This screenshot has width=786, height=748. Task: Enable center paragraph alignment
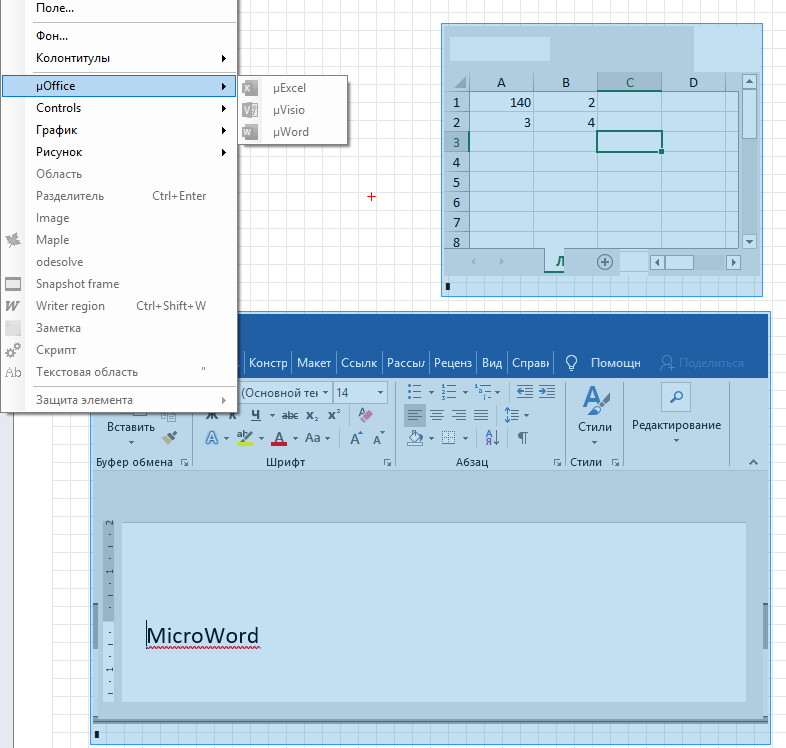click(x=437, y=415)
